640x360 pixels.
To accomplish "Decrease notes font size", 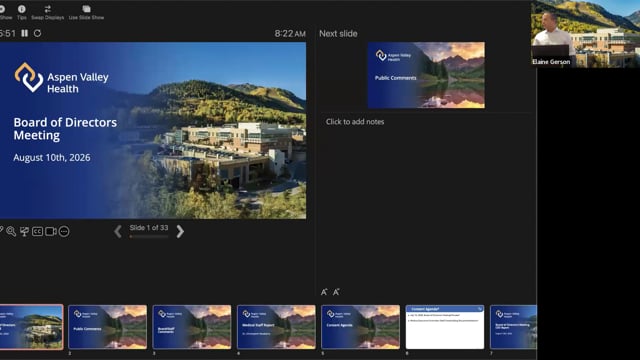I will coord(336,292).
